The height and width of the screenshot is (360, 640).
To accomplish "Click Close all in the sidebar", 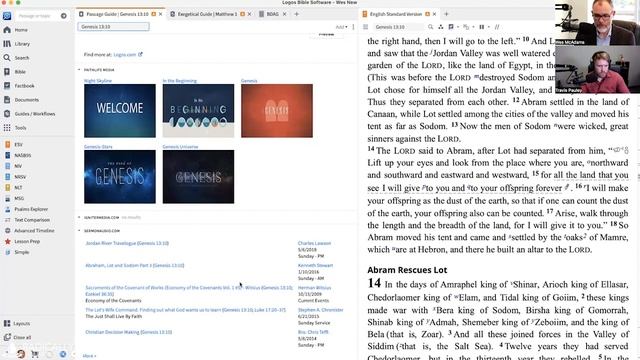I will pos(17,338).
